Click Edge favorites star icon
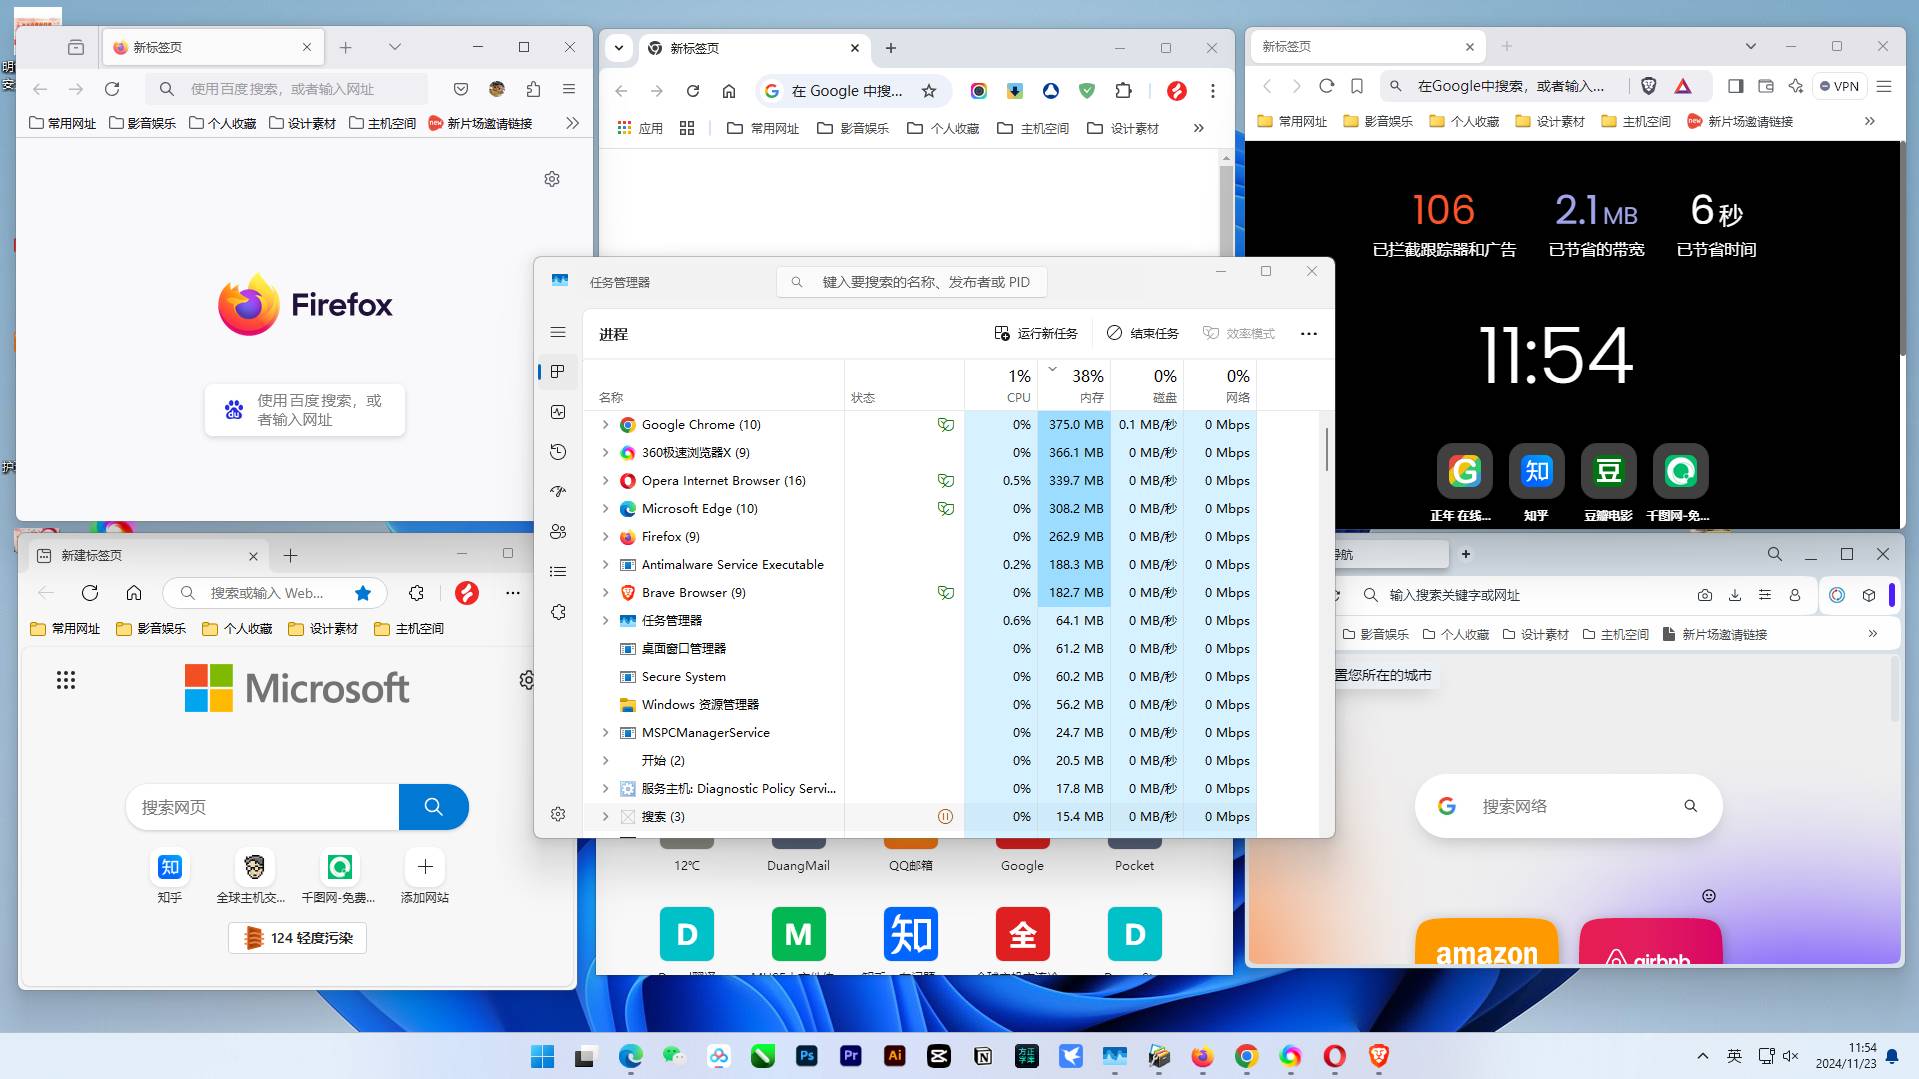 click(363, 593)
